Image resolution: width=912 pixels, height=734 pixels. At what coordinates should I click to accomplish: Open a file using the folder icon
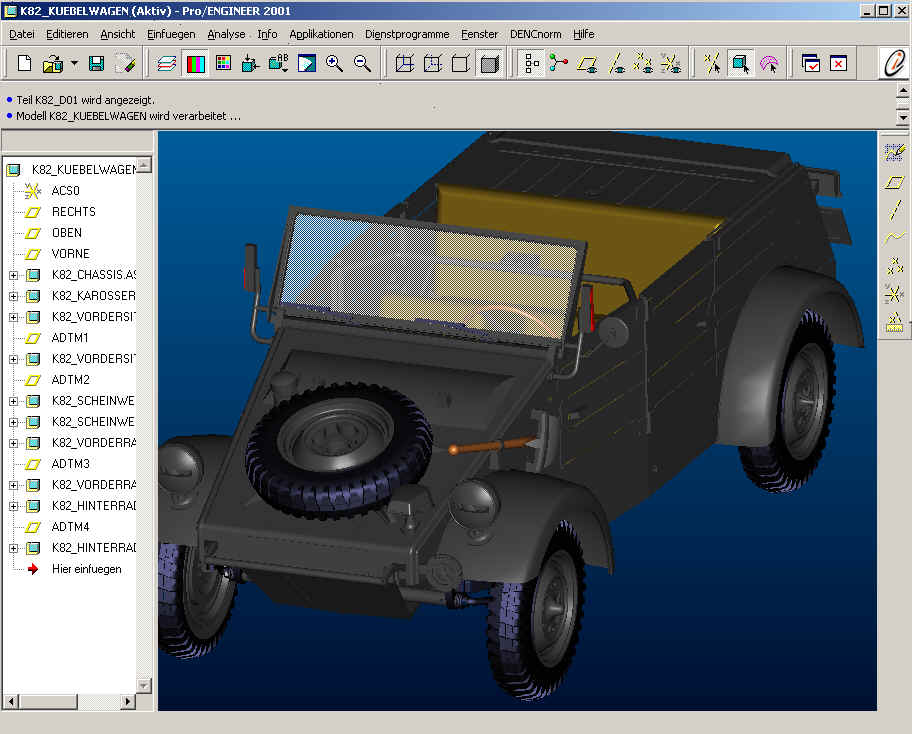(52, 63)
